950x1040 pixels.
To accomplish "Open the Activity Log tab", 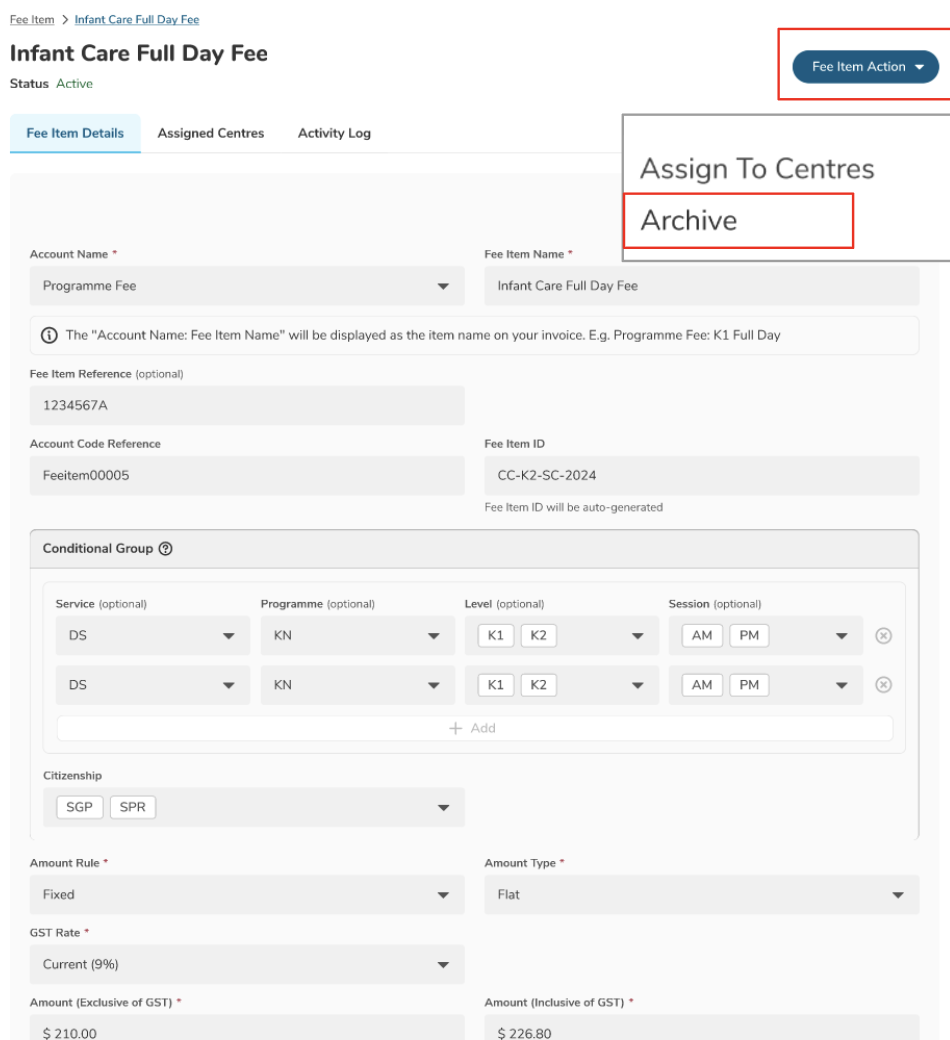I will 334,133.
